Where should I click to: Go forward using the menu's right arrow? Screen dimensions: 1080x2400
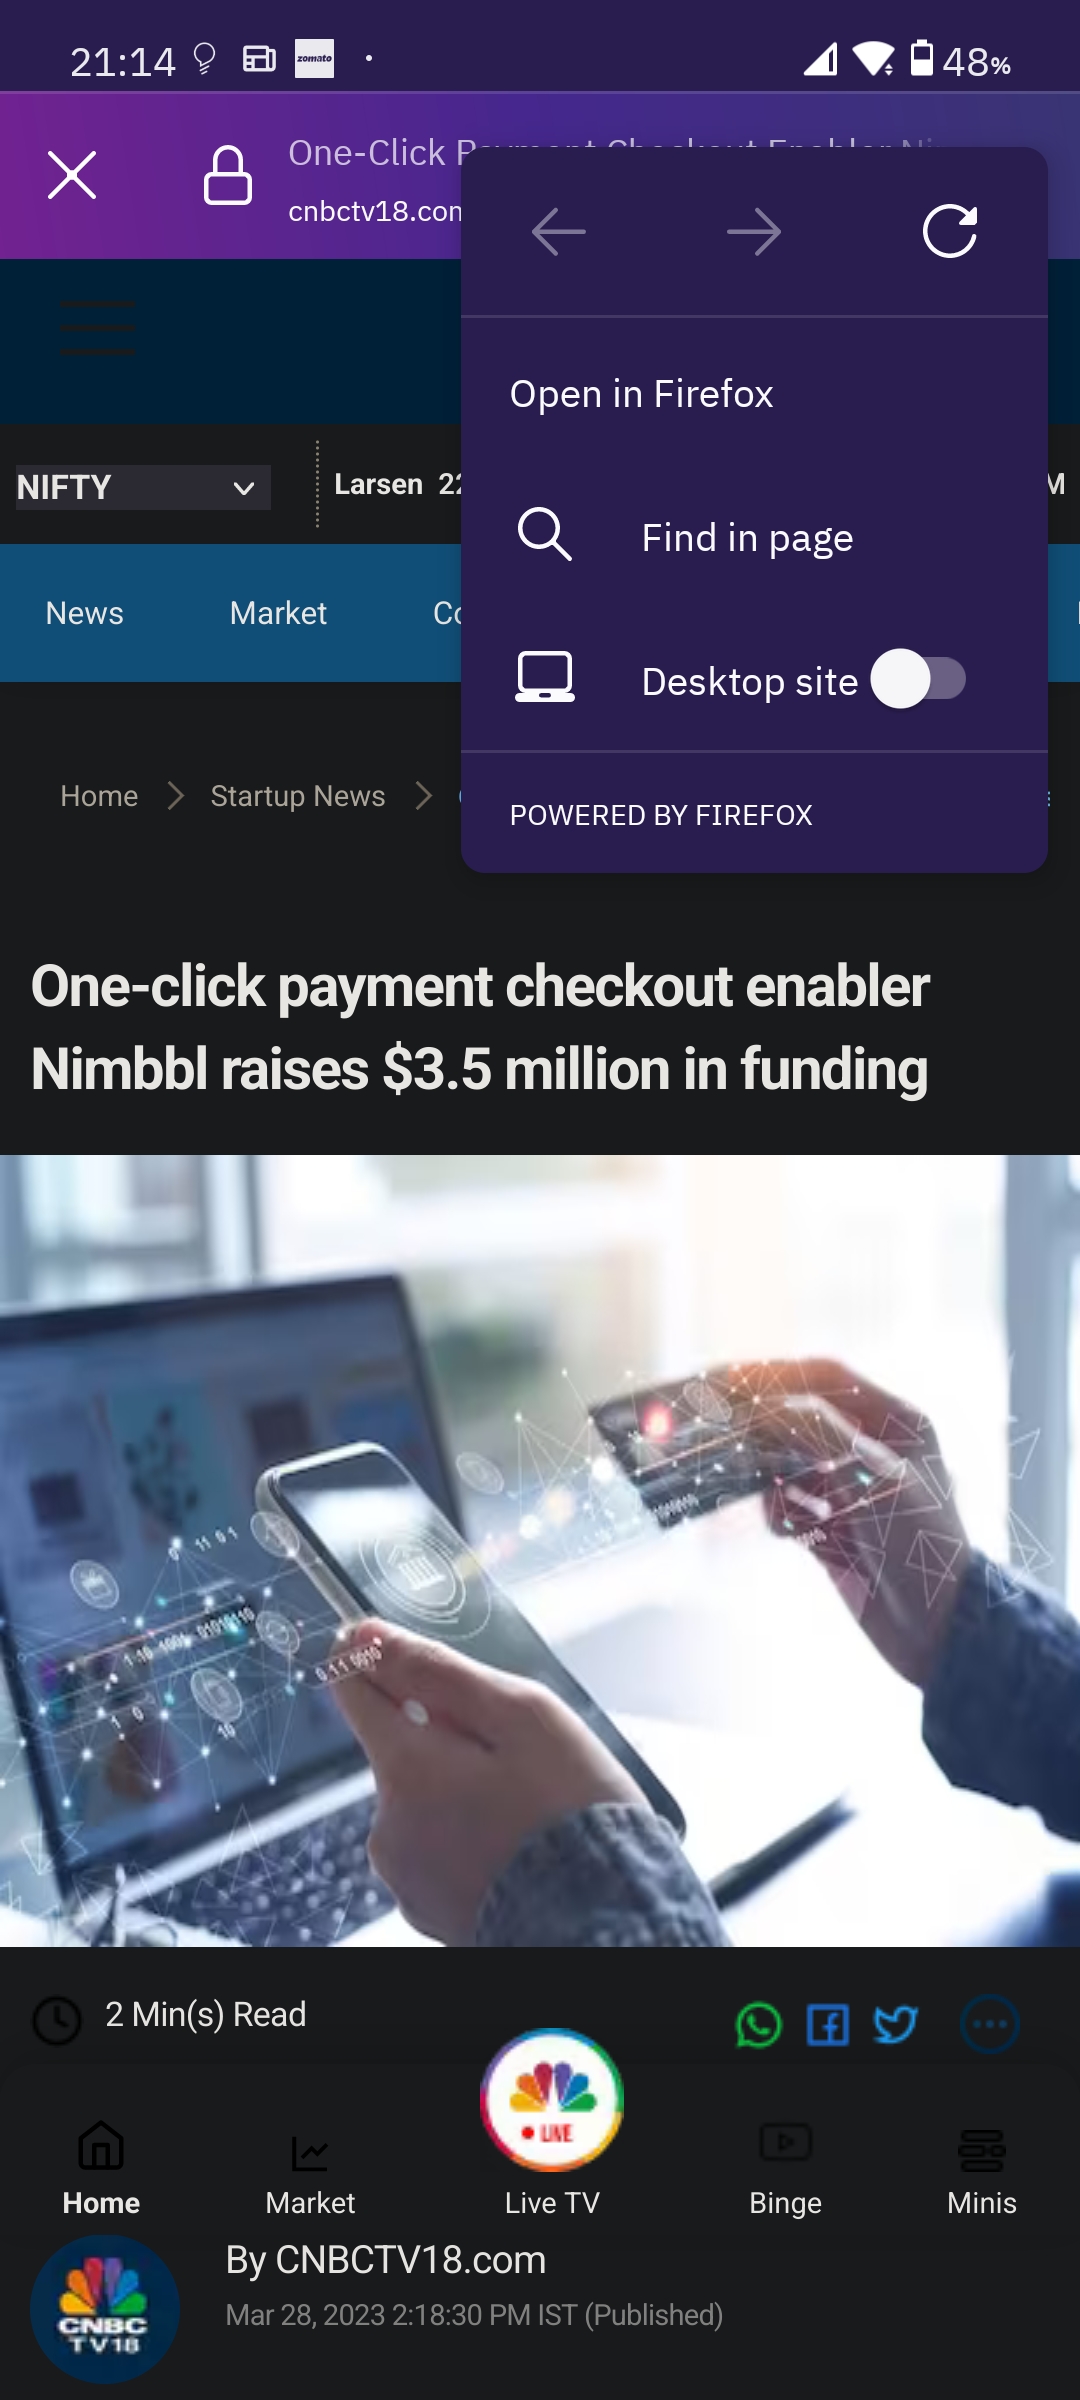(x=754, y=232)
